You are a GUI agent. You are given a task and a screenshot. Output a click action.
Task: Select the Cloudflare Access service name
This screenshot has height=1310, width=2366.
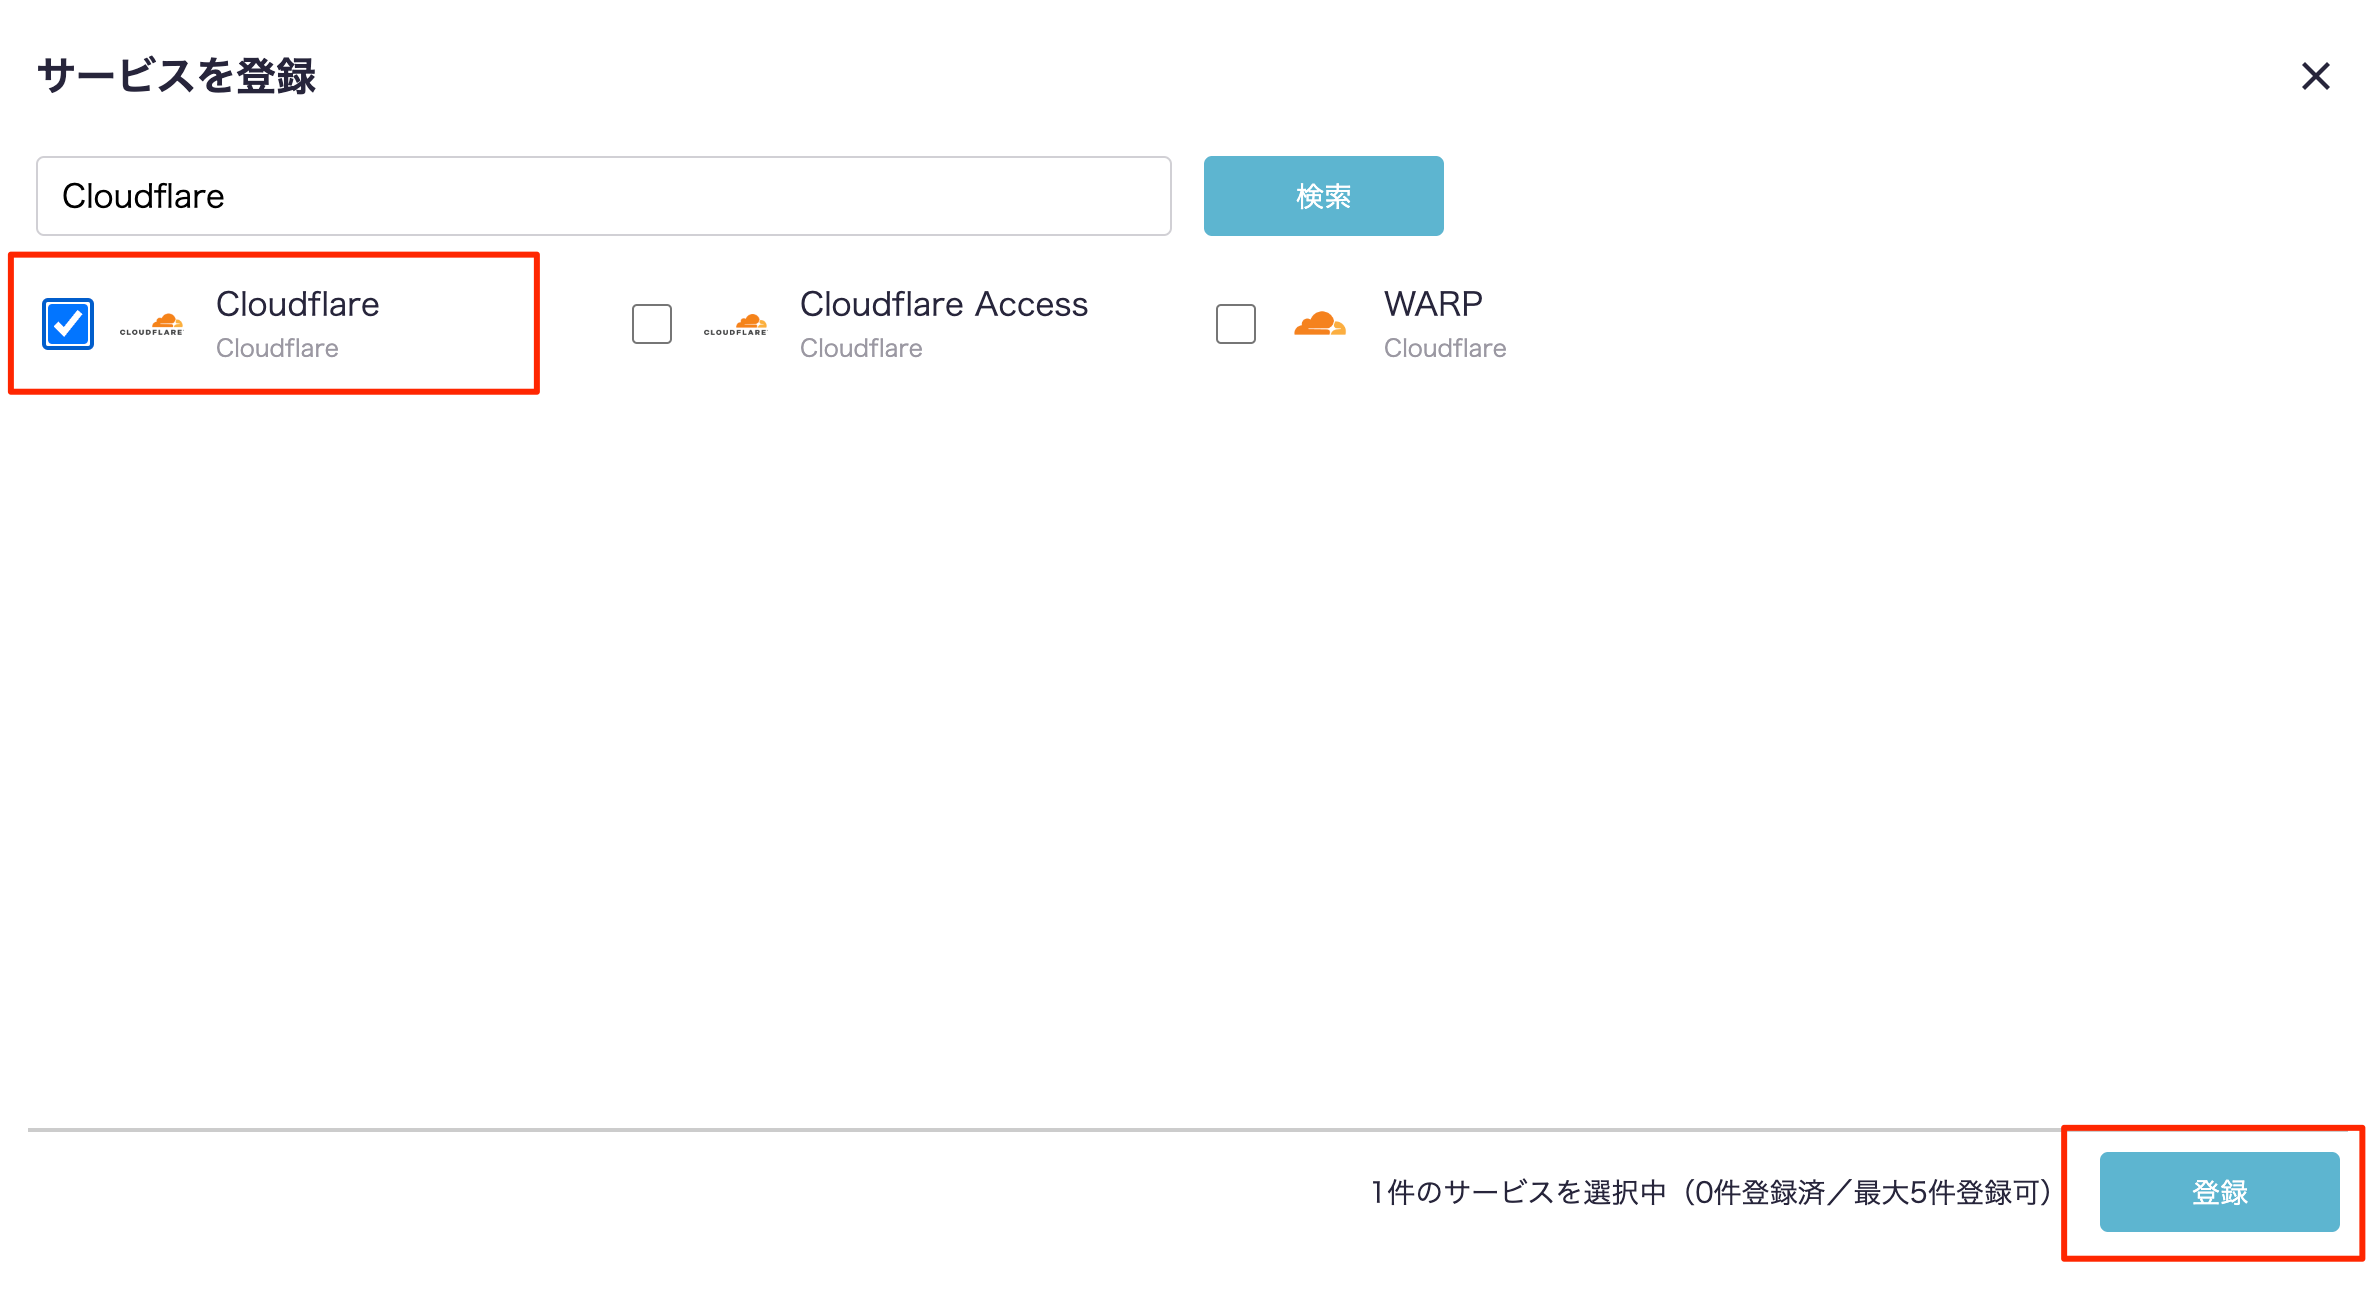943,304
